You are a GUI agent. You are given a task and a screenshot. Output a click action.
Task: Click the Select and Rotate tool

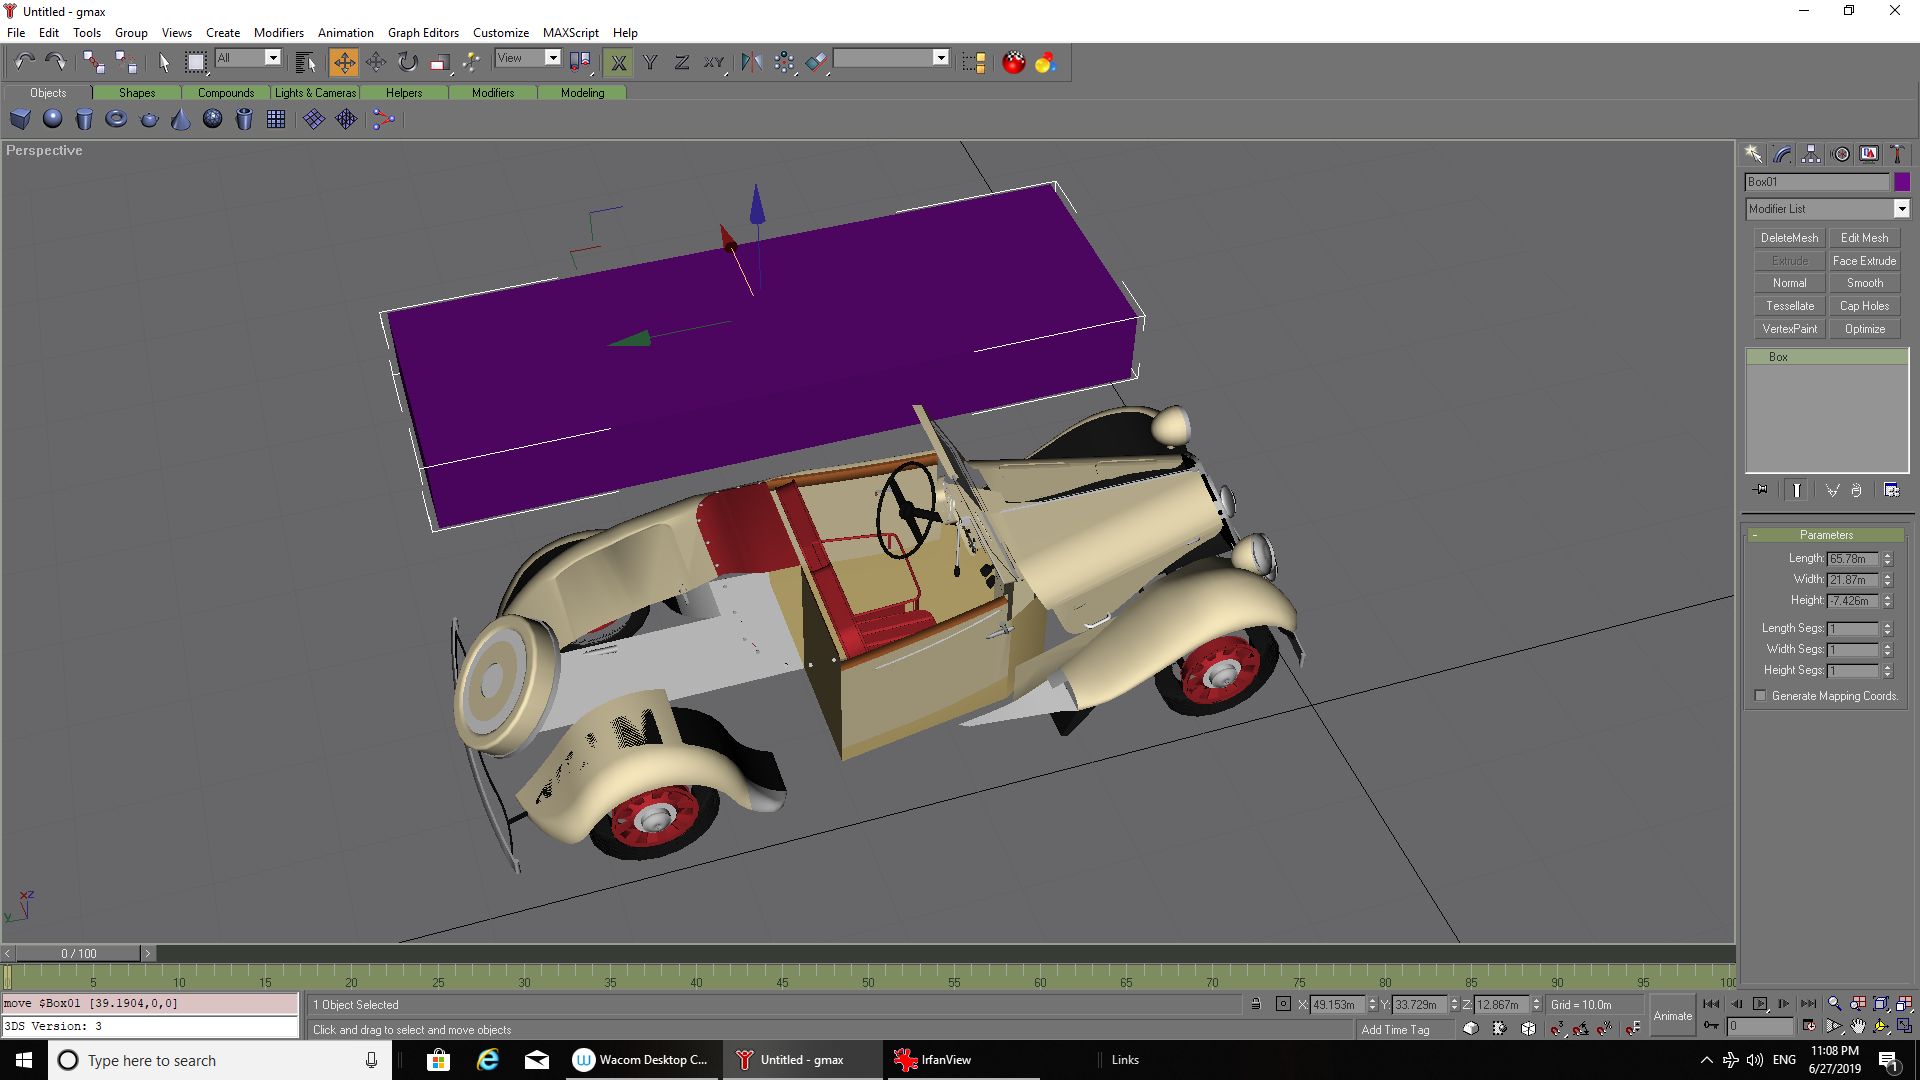(408, 63)
